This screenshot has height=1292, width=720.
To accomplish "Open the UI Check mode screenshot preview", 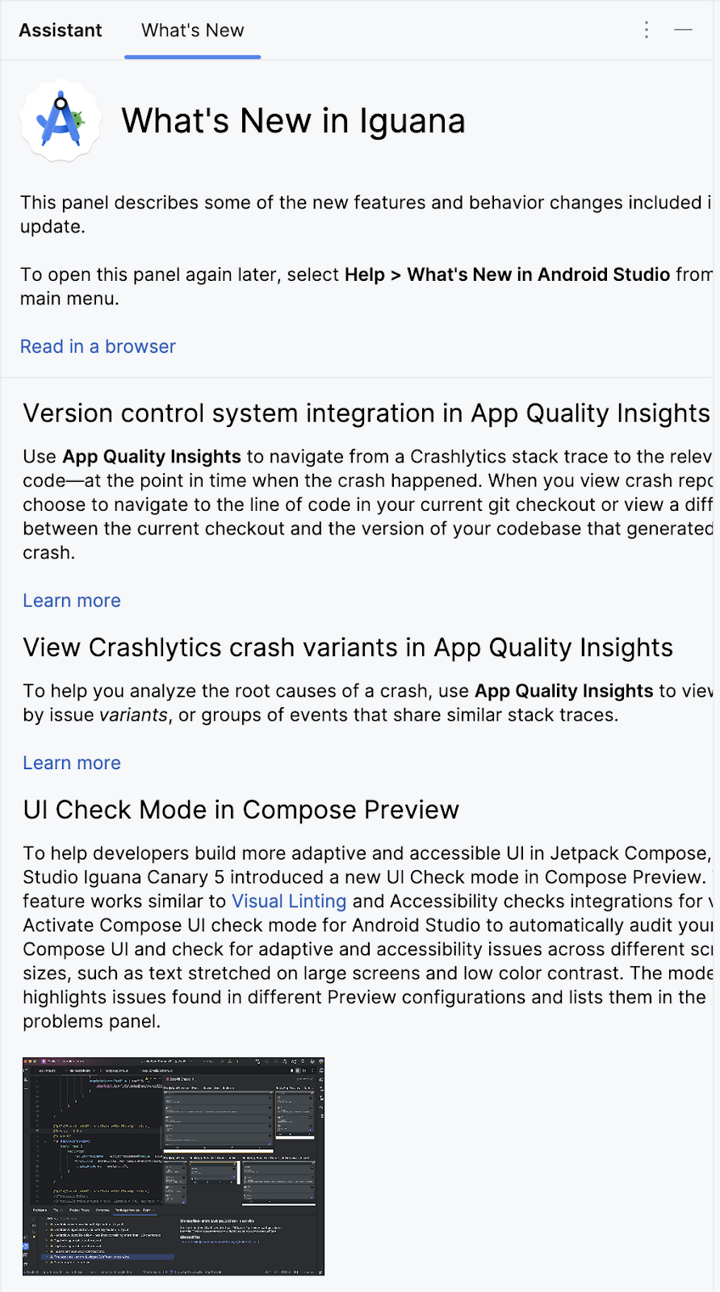I will (x=172, y=1165).
